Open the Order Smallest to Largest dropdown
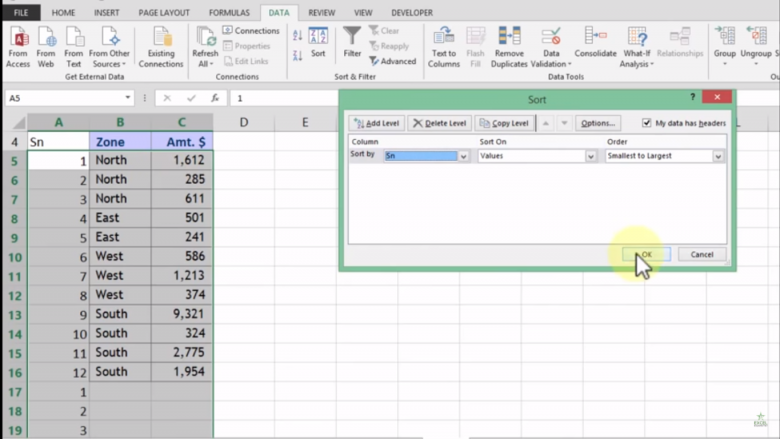This screenshot has width=780, height=439. [718, 156]
